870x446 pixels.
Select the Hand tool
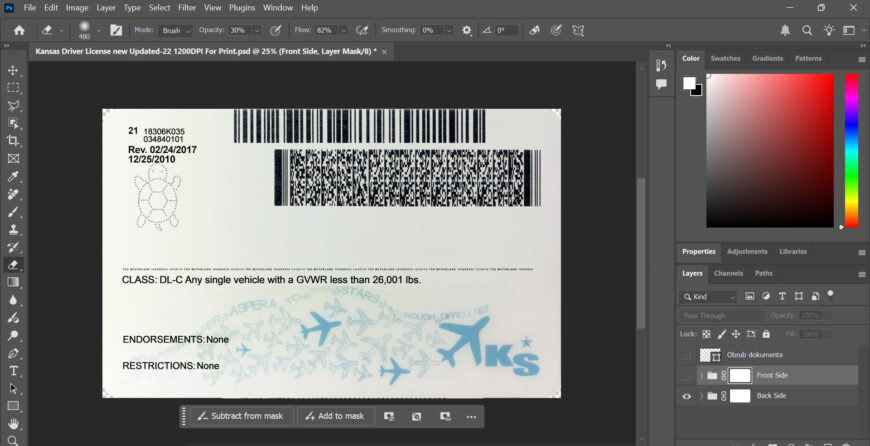coord(13,424)
